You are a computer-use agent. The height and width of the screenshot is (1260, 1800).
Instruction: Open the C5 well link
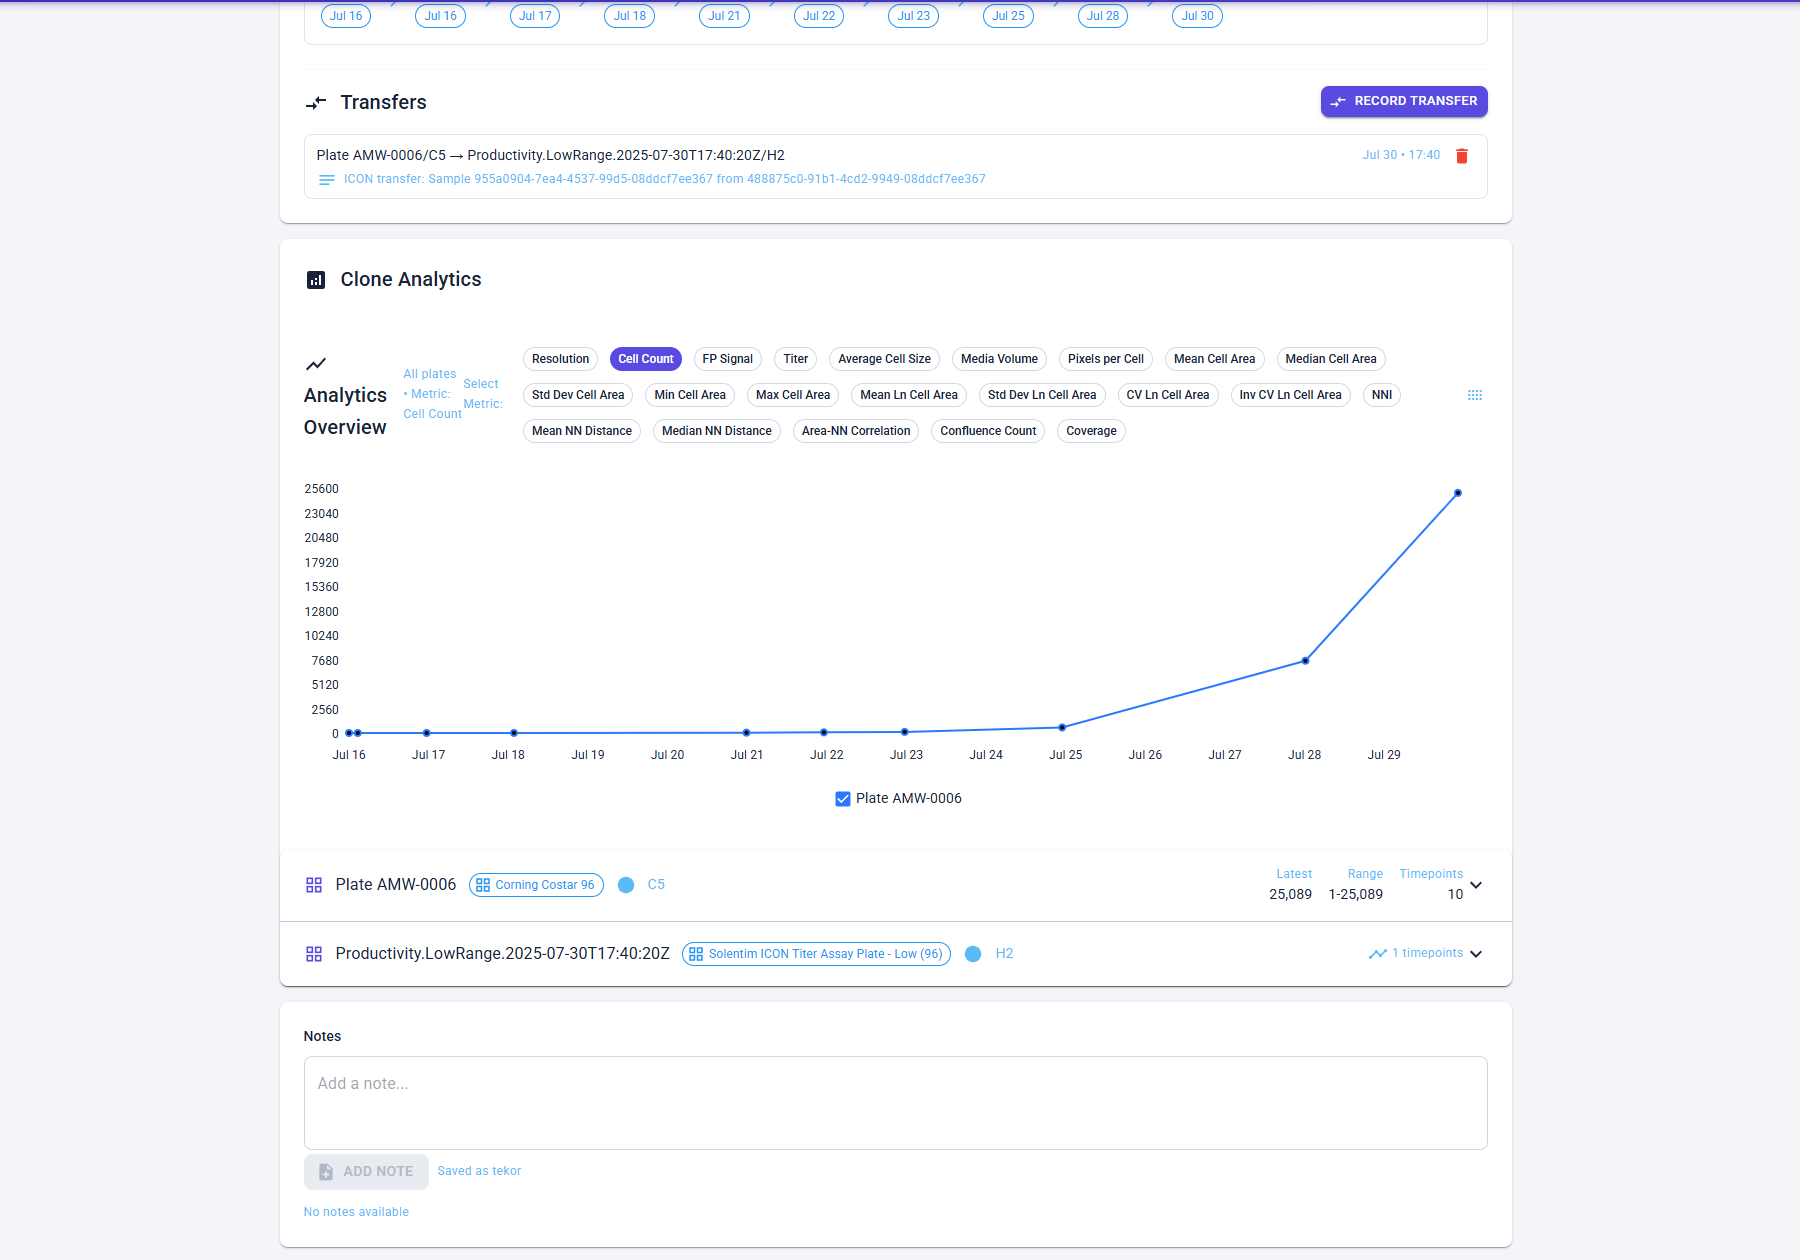coord(656,885)
